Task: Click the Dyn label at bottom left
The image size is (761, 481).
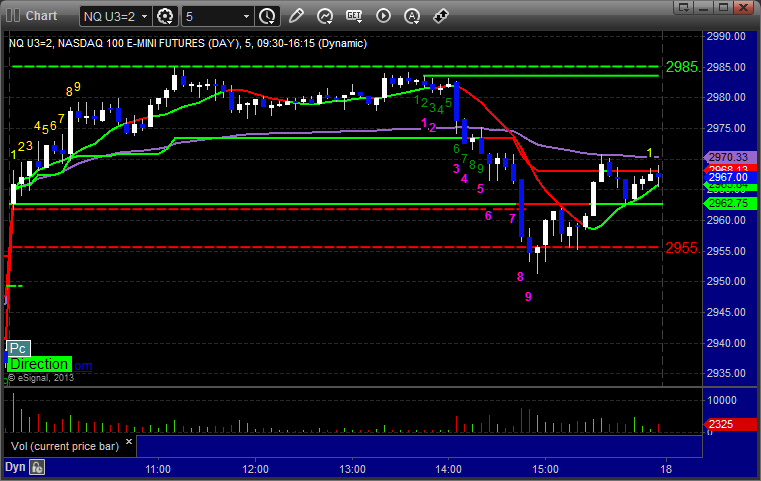Action: pos(15,467)
